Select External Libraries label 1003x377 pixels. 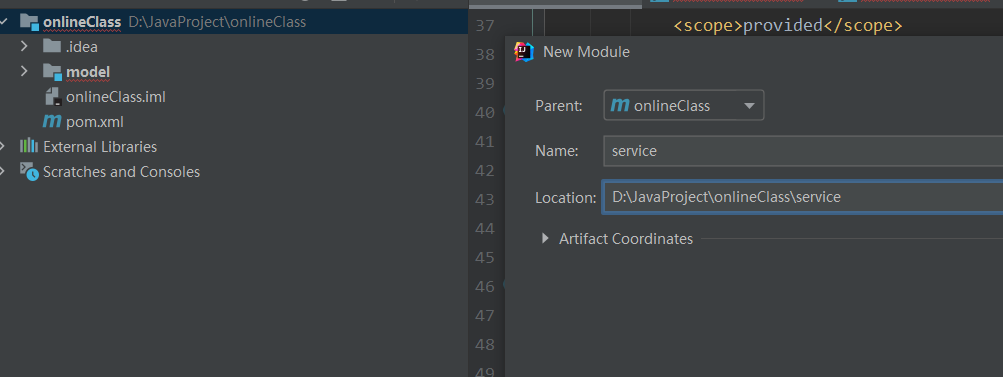(x=100, y=147)
